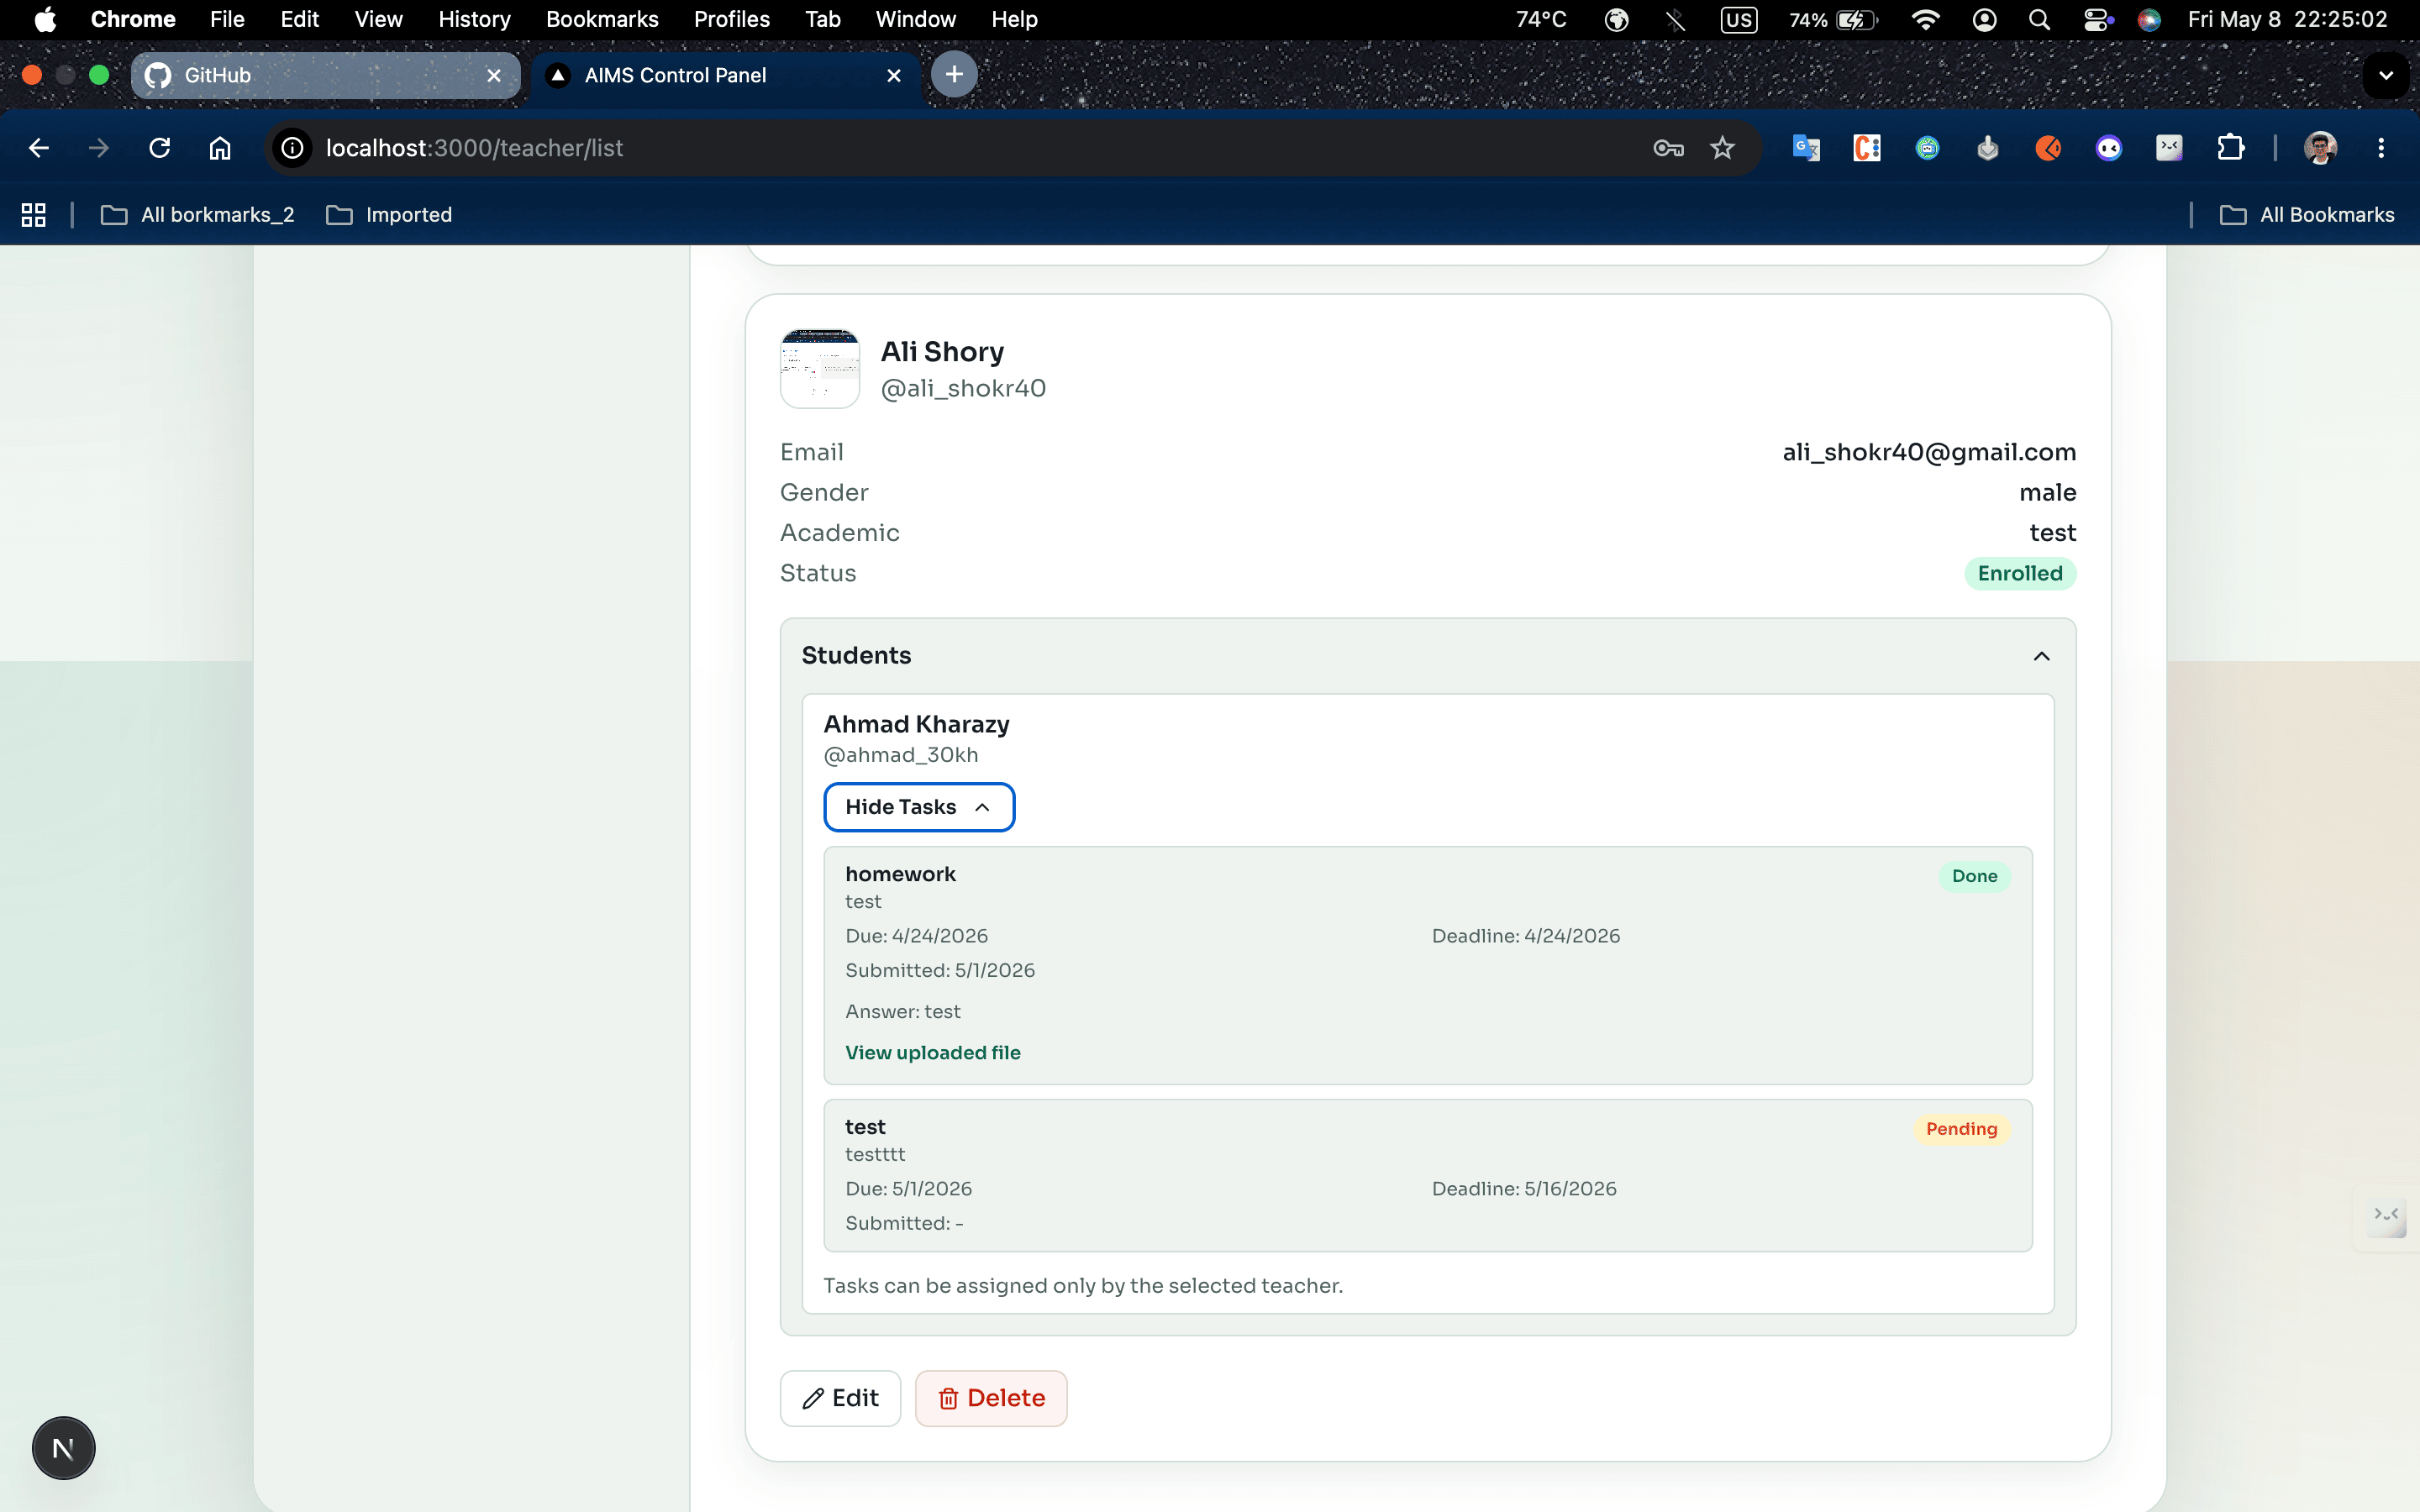Go to the browser home page

(x=220, y=148)
